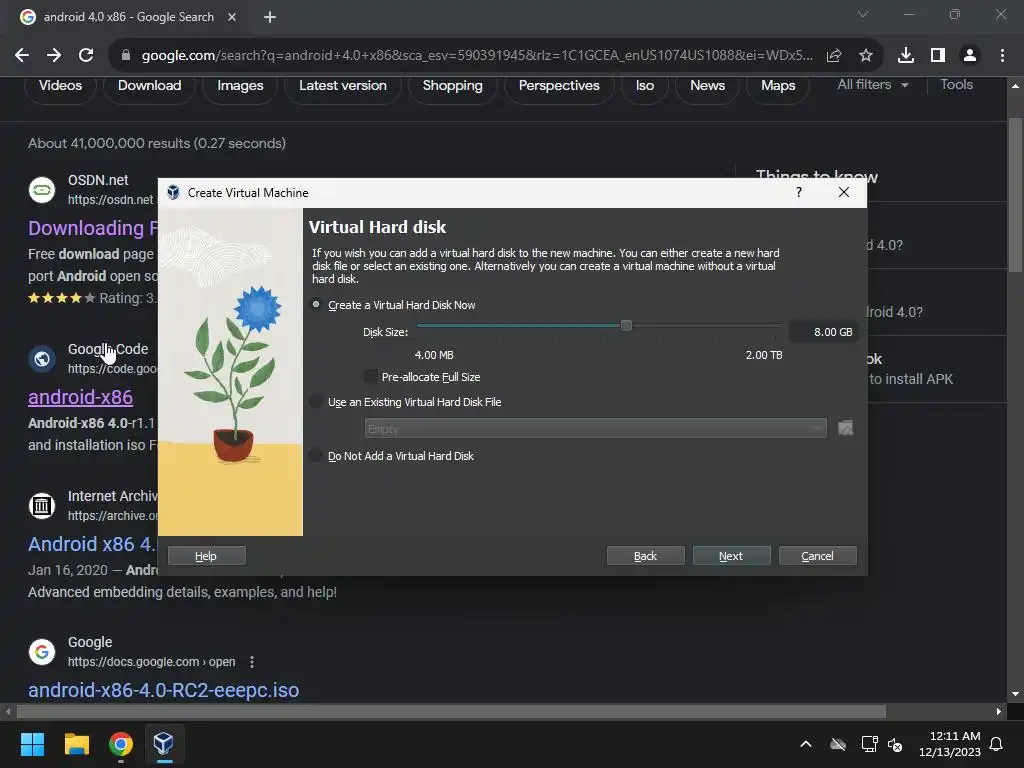Click the page horizontal scrollbar
Viewport: 1024px width, 768px height.
click(x=451, y=711)
